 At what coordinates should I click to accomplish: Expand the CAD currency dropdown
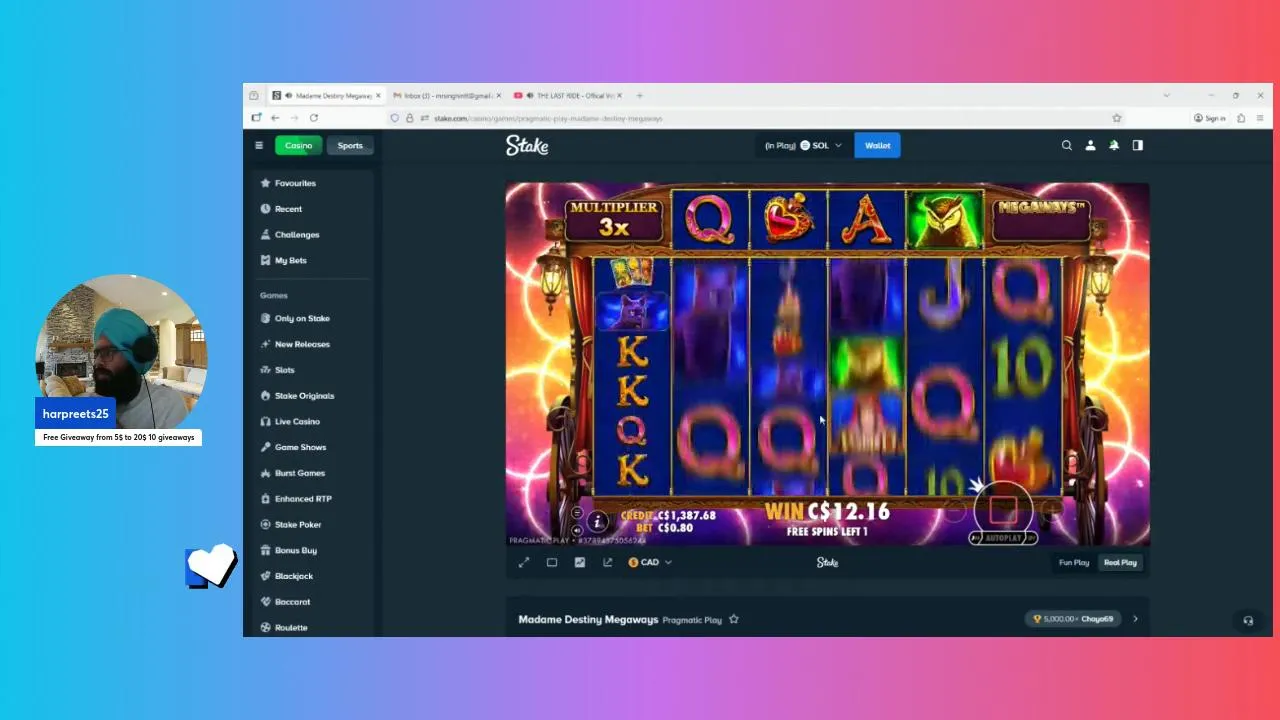coord(650,562)
